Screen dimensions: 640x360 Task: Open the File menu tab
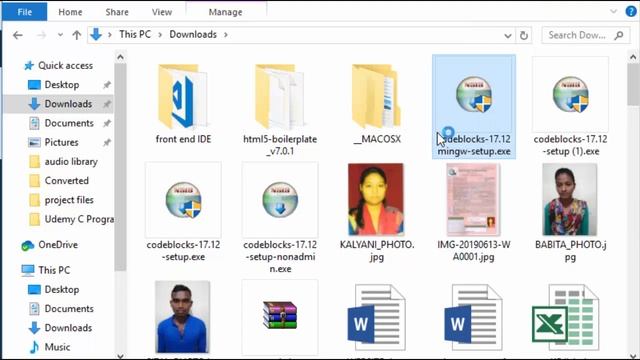[24, 12]
